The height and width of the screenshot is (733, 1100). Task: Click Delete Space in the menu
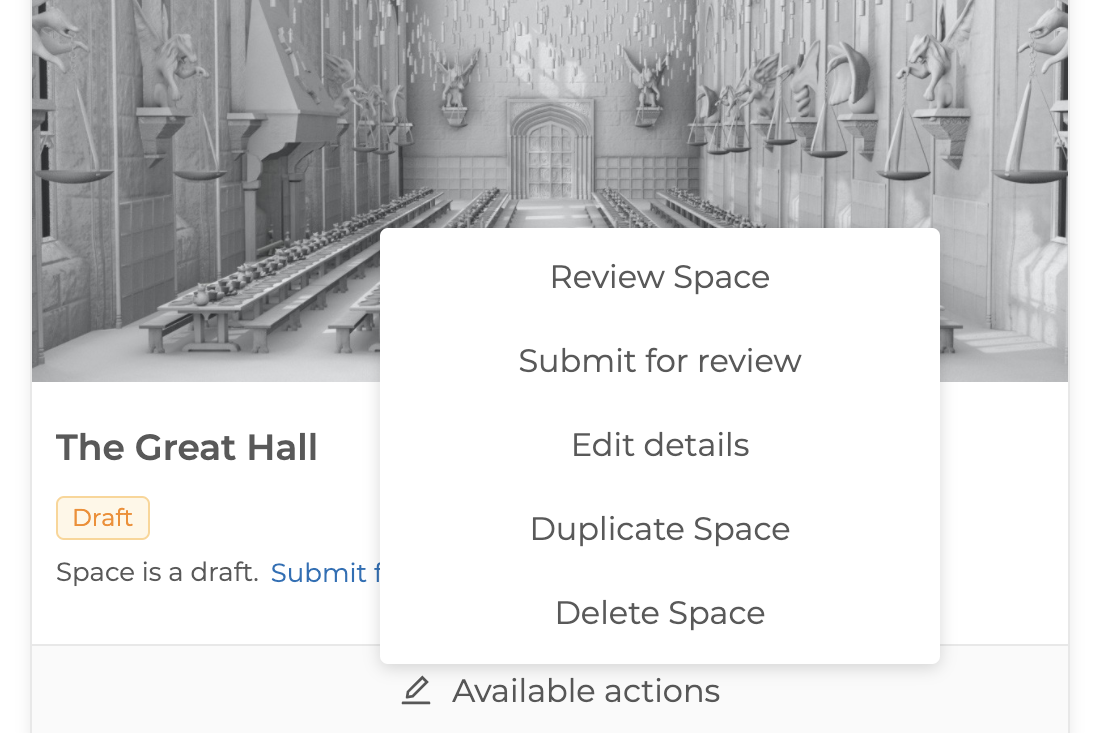(x=660, y=613)
